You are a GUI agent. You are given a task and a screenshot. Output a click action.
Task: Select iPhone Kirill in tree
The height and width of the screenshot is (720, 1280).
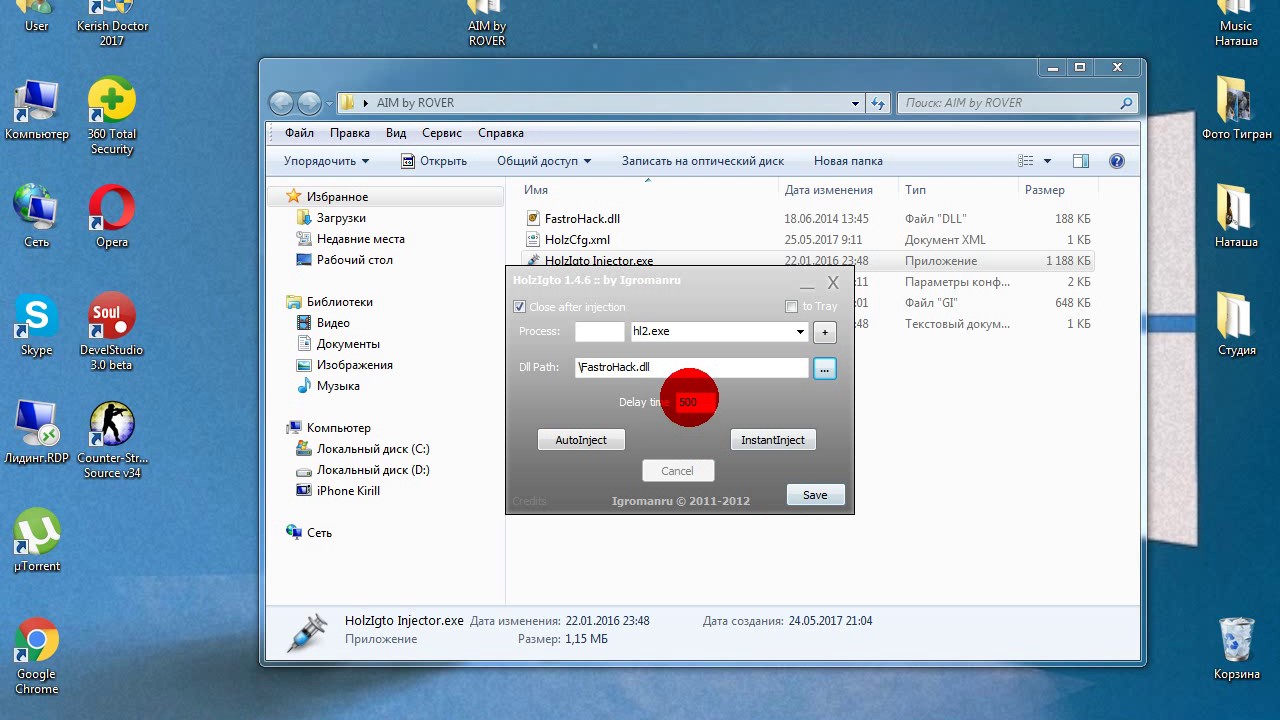pyautogui.click(x=348, y=491)
